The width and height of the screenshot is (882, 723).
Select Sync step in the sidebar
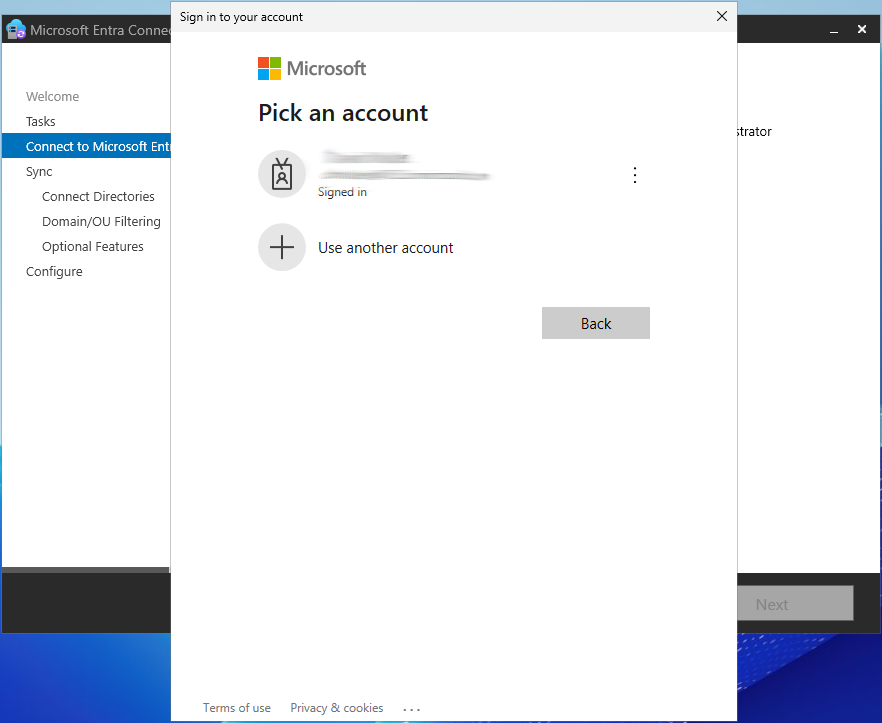(39, 172)
